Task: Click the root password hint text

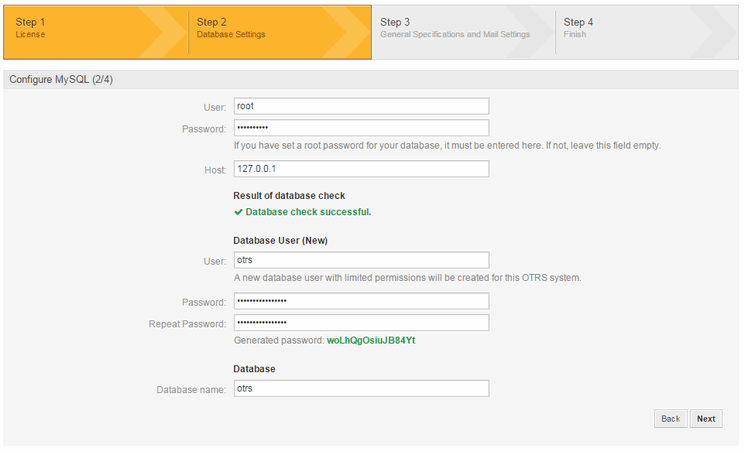Action: [447, 145]
